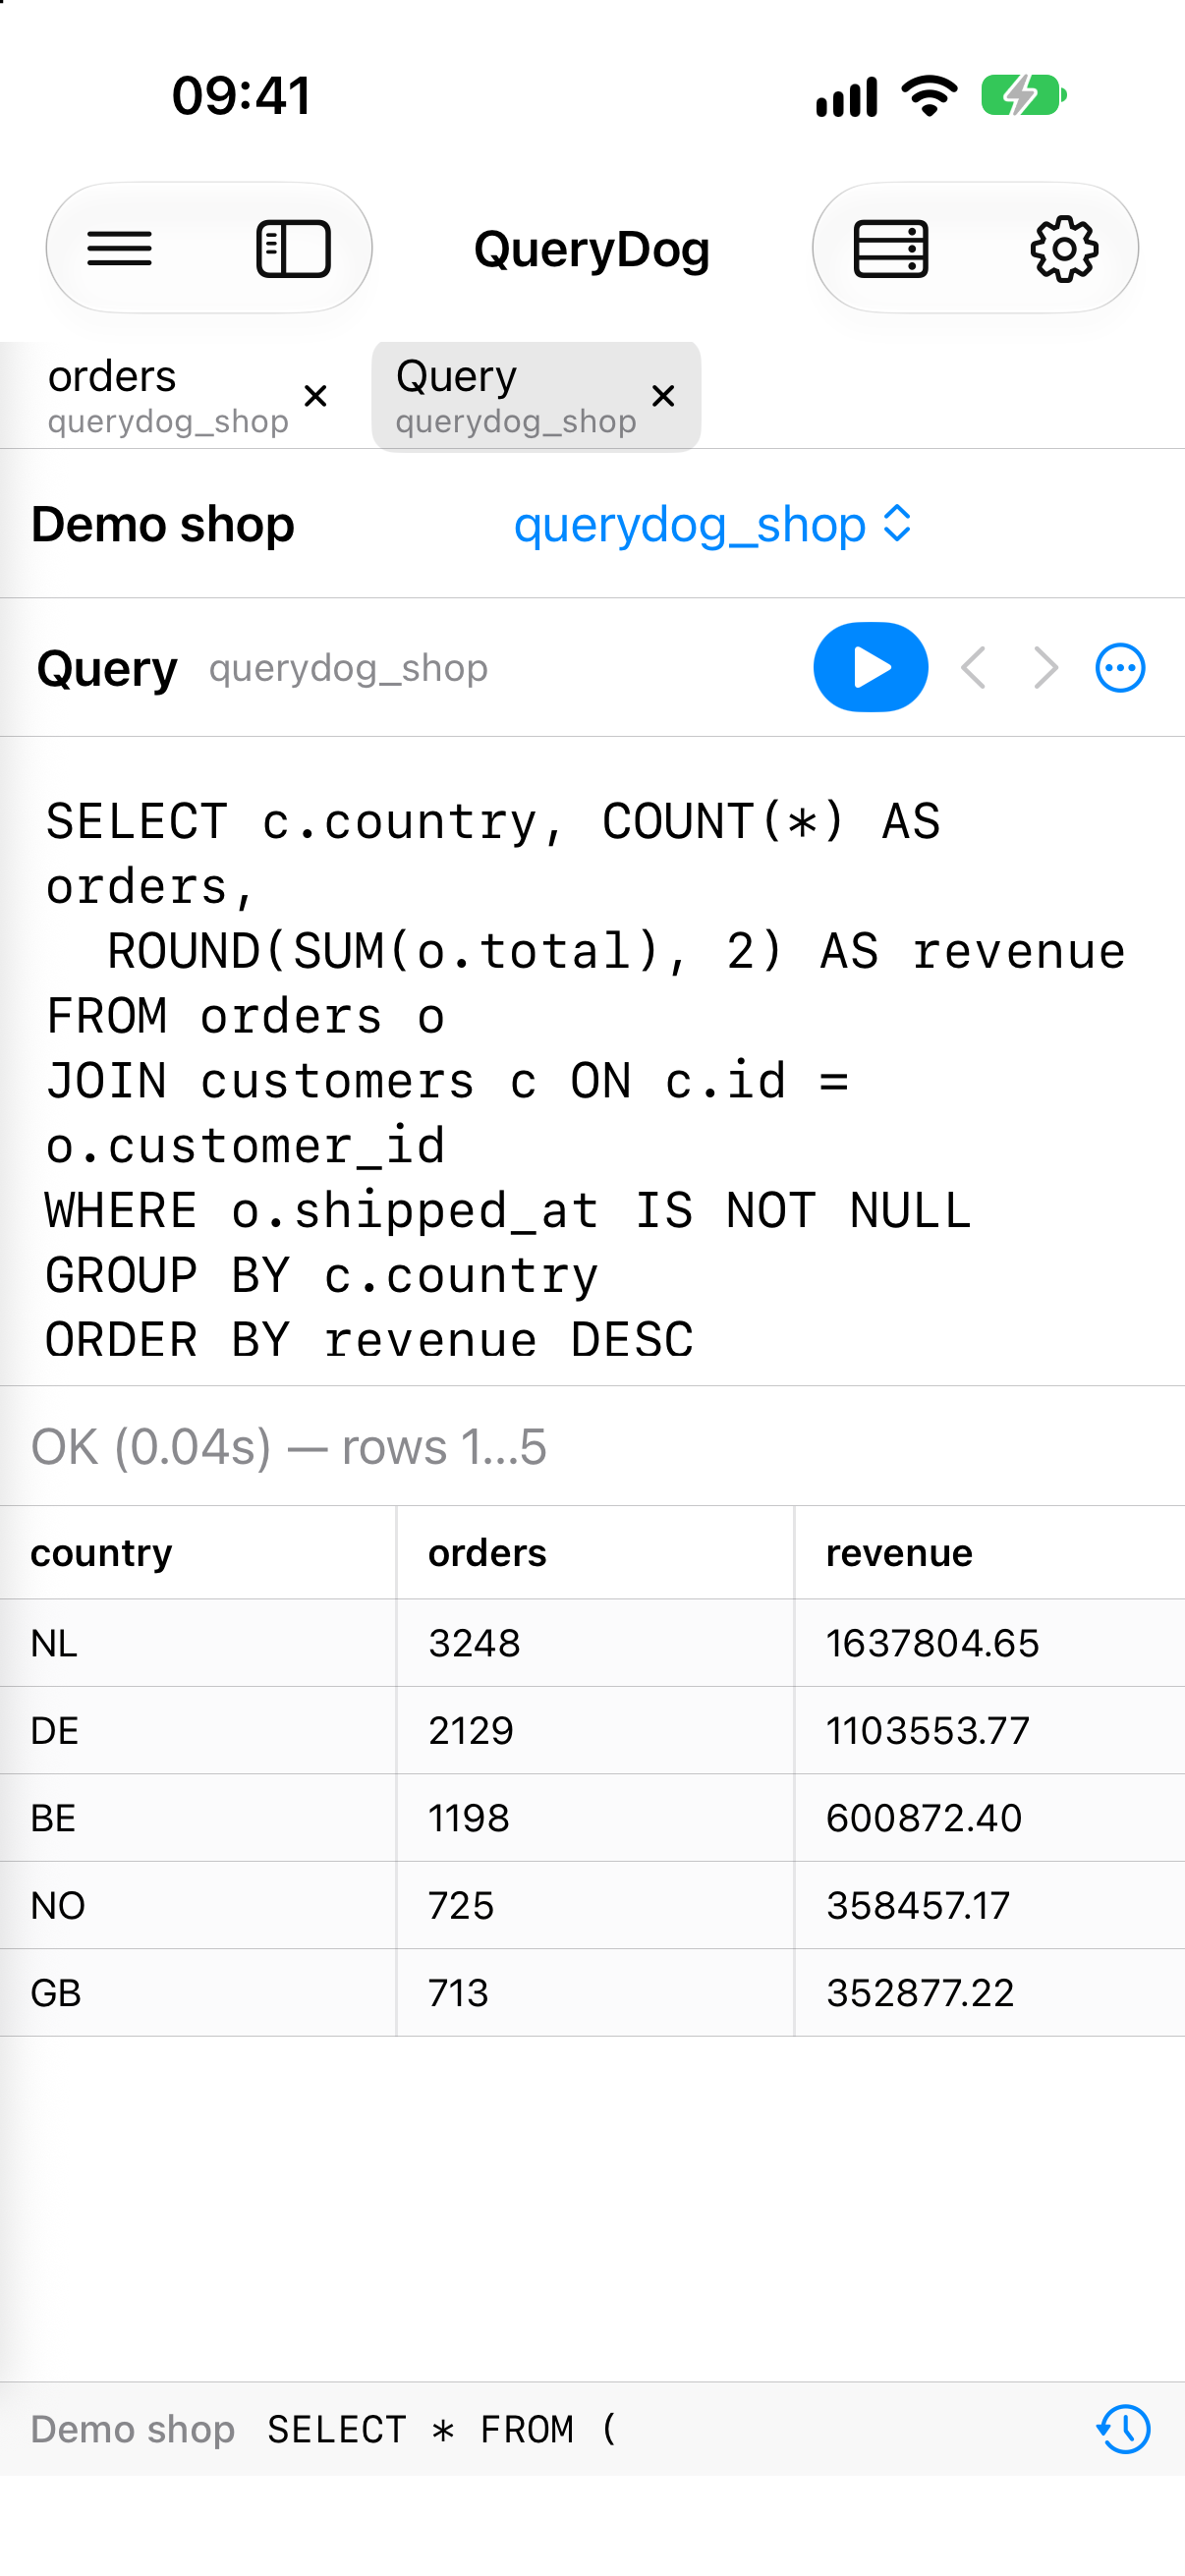Open settings gear
Screen dimensions: 1185x2576
tap(1064, 248)
